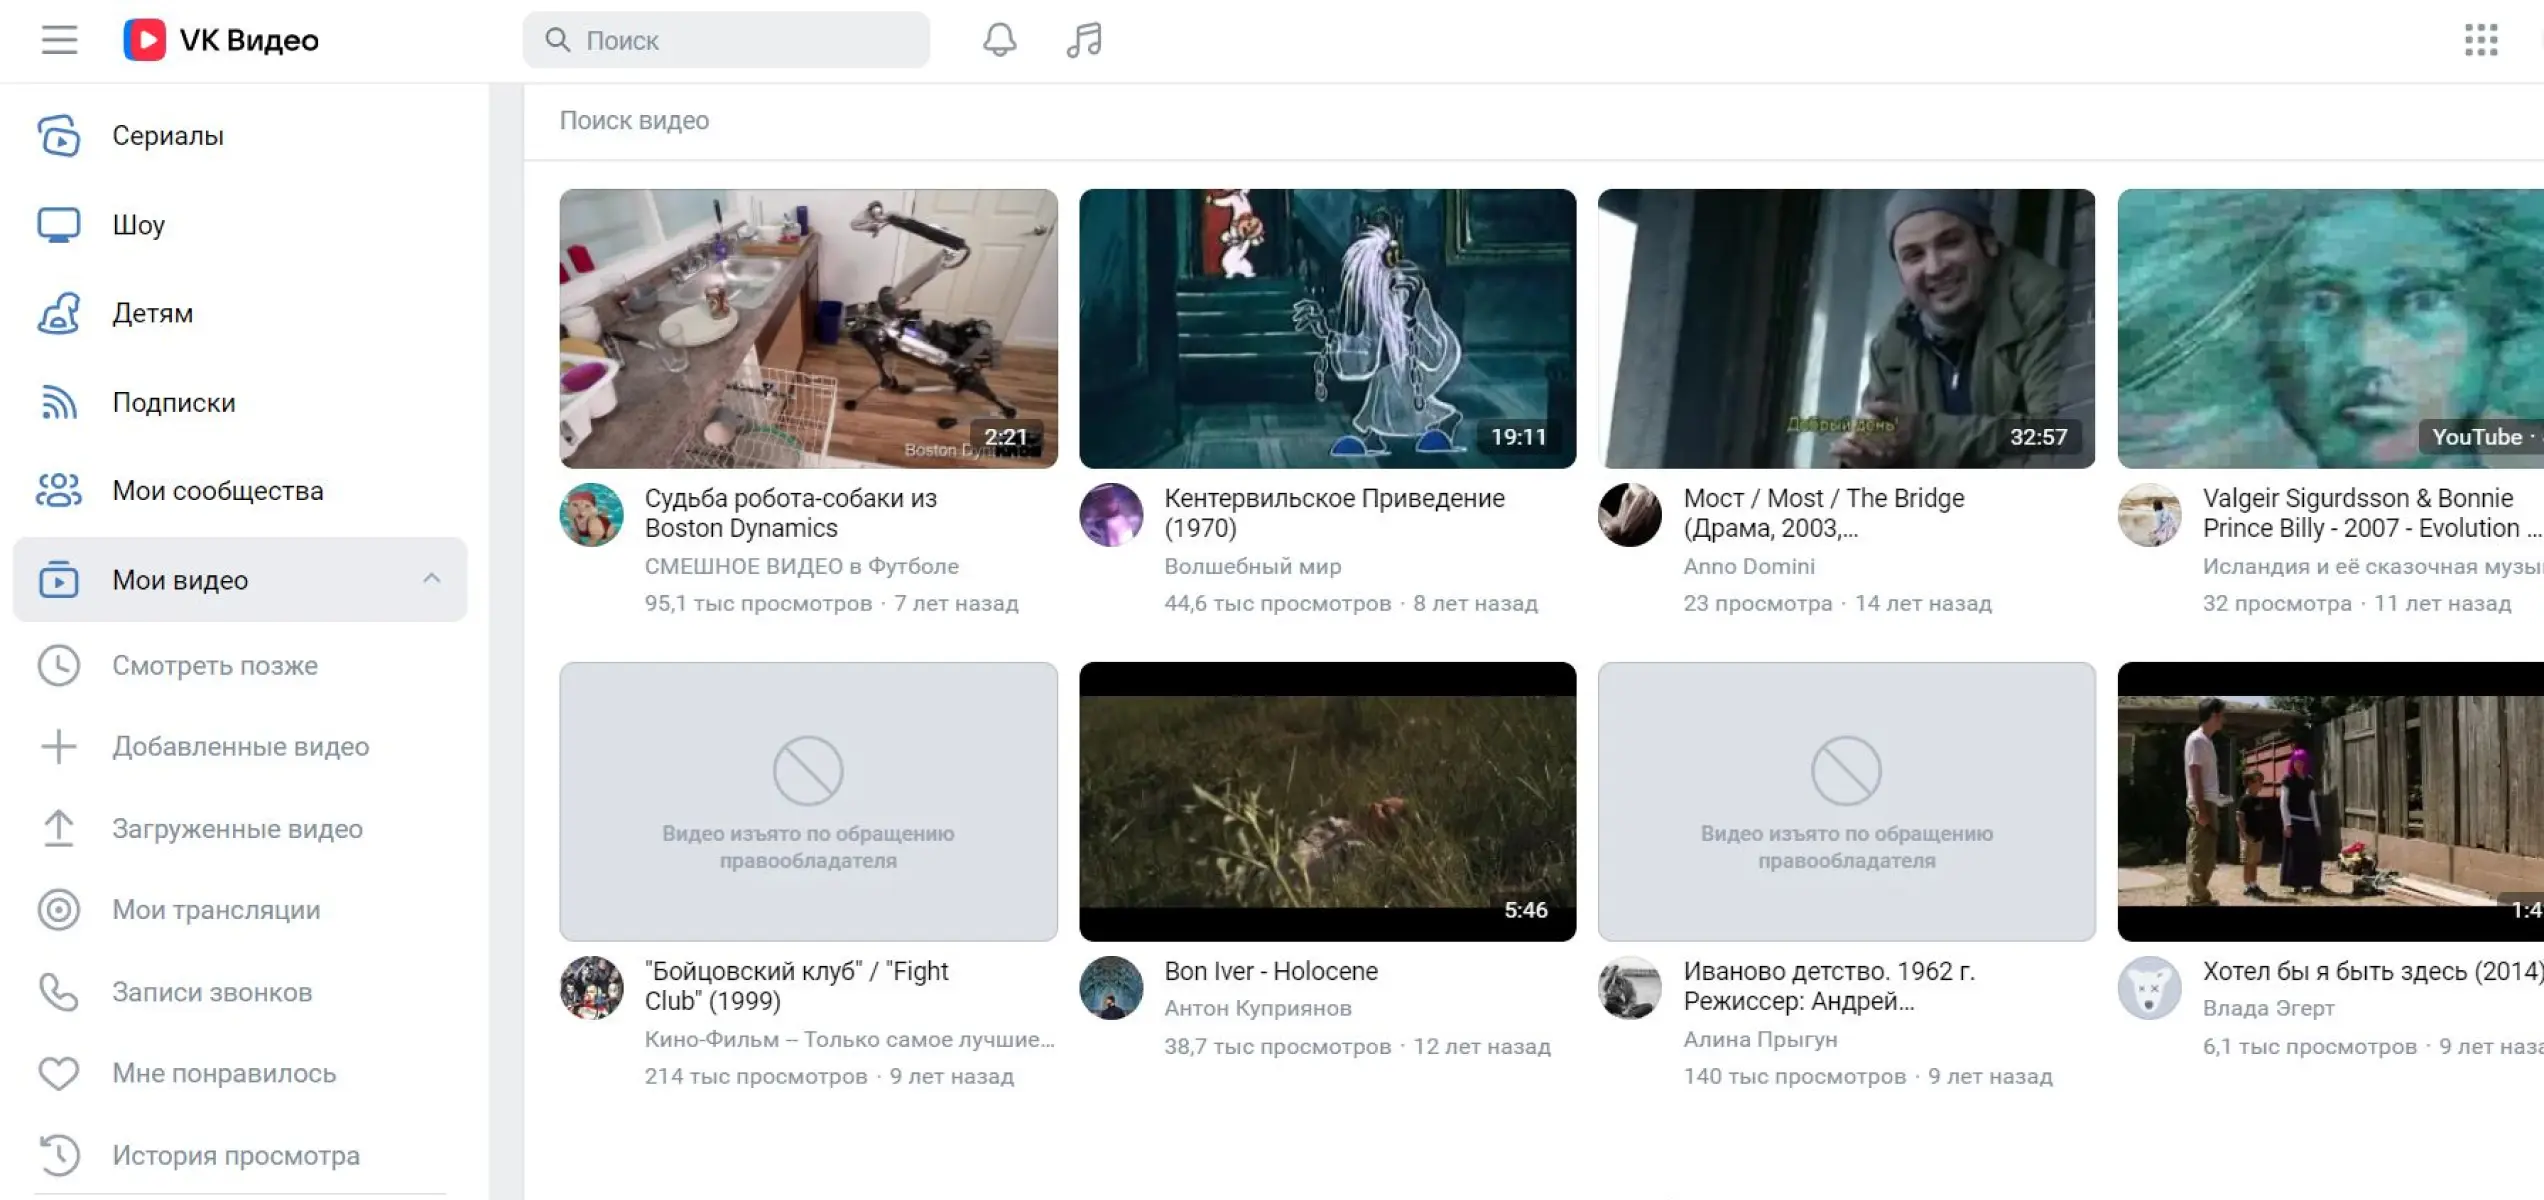
Task: Open Подписки in the sidebar
Action: [174, 403]
